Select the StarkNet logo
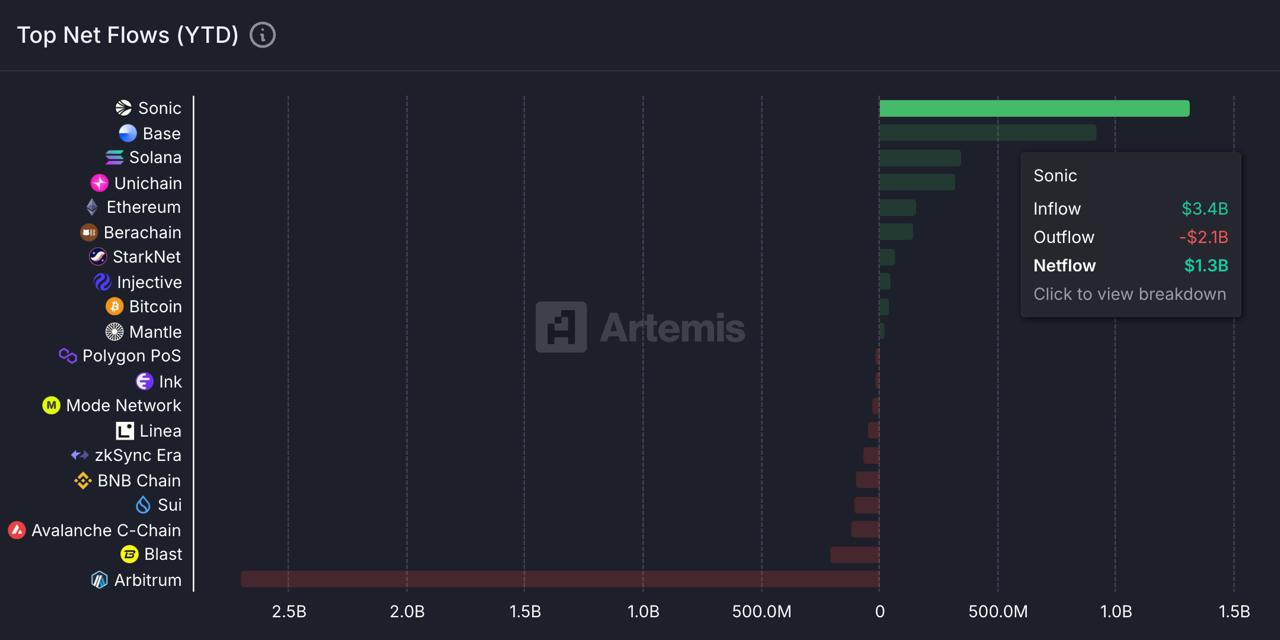This screenshot has height=640, width=1280. pyautogui.click(x=98, y=257)
